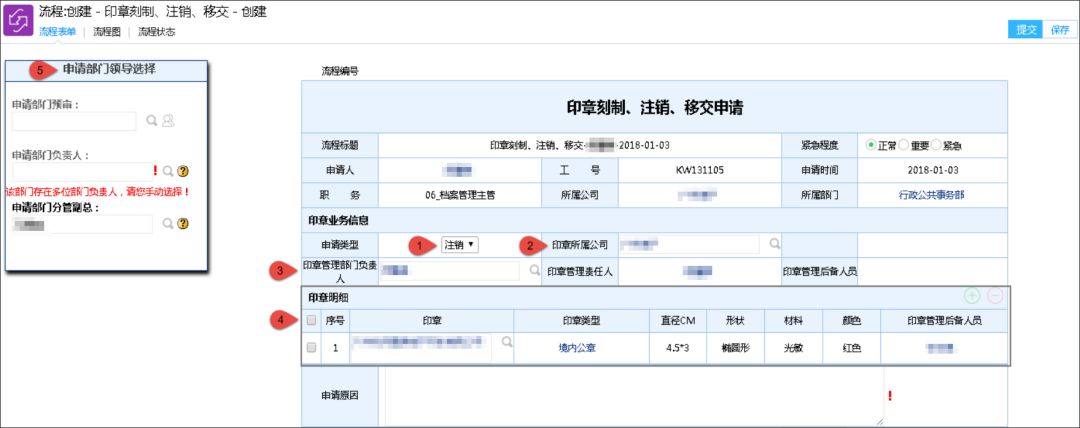This screenshot has width=1080, height=428.
Task: Click red minus icon to remove seal row
Action: (x=995, y=296)
